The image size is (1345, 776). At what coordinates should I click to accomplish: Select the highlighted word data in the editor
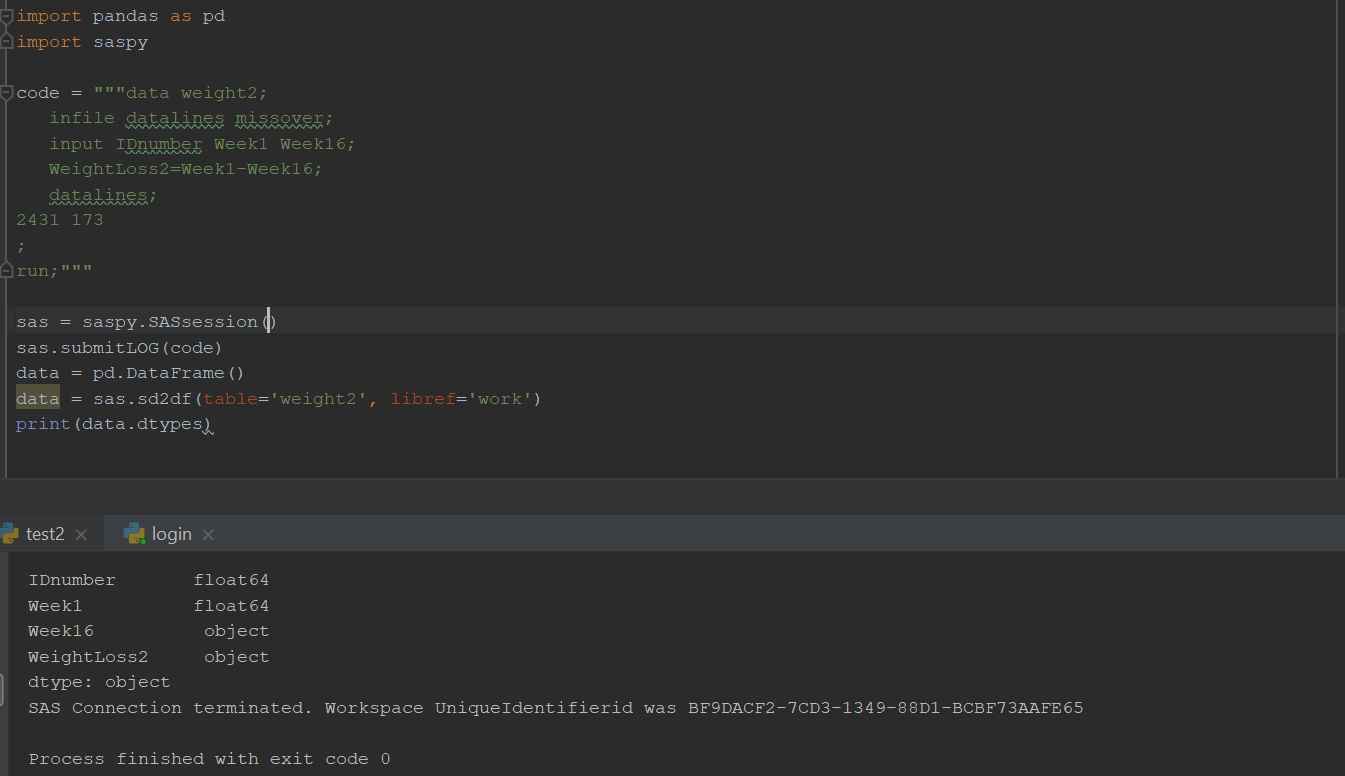click(37, 397)
